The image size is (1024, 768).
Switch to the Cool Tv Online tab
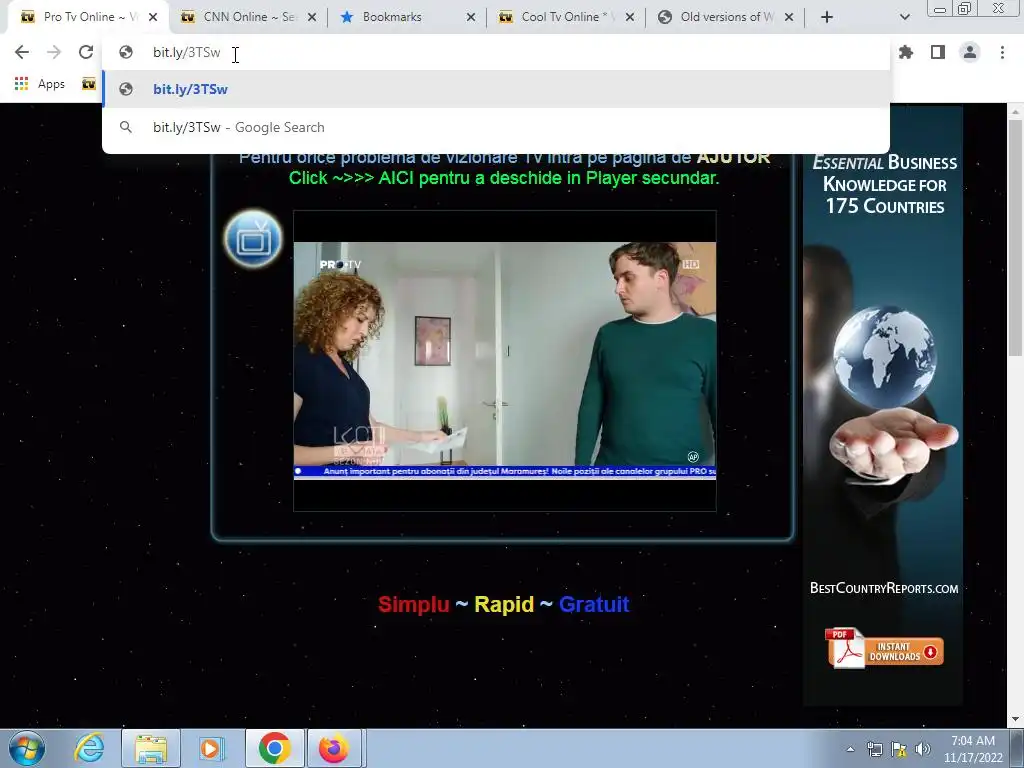(x=567, y=18)
